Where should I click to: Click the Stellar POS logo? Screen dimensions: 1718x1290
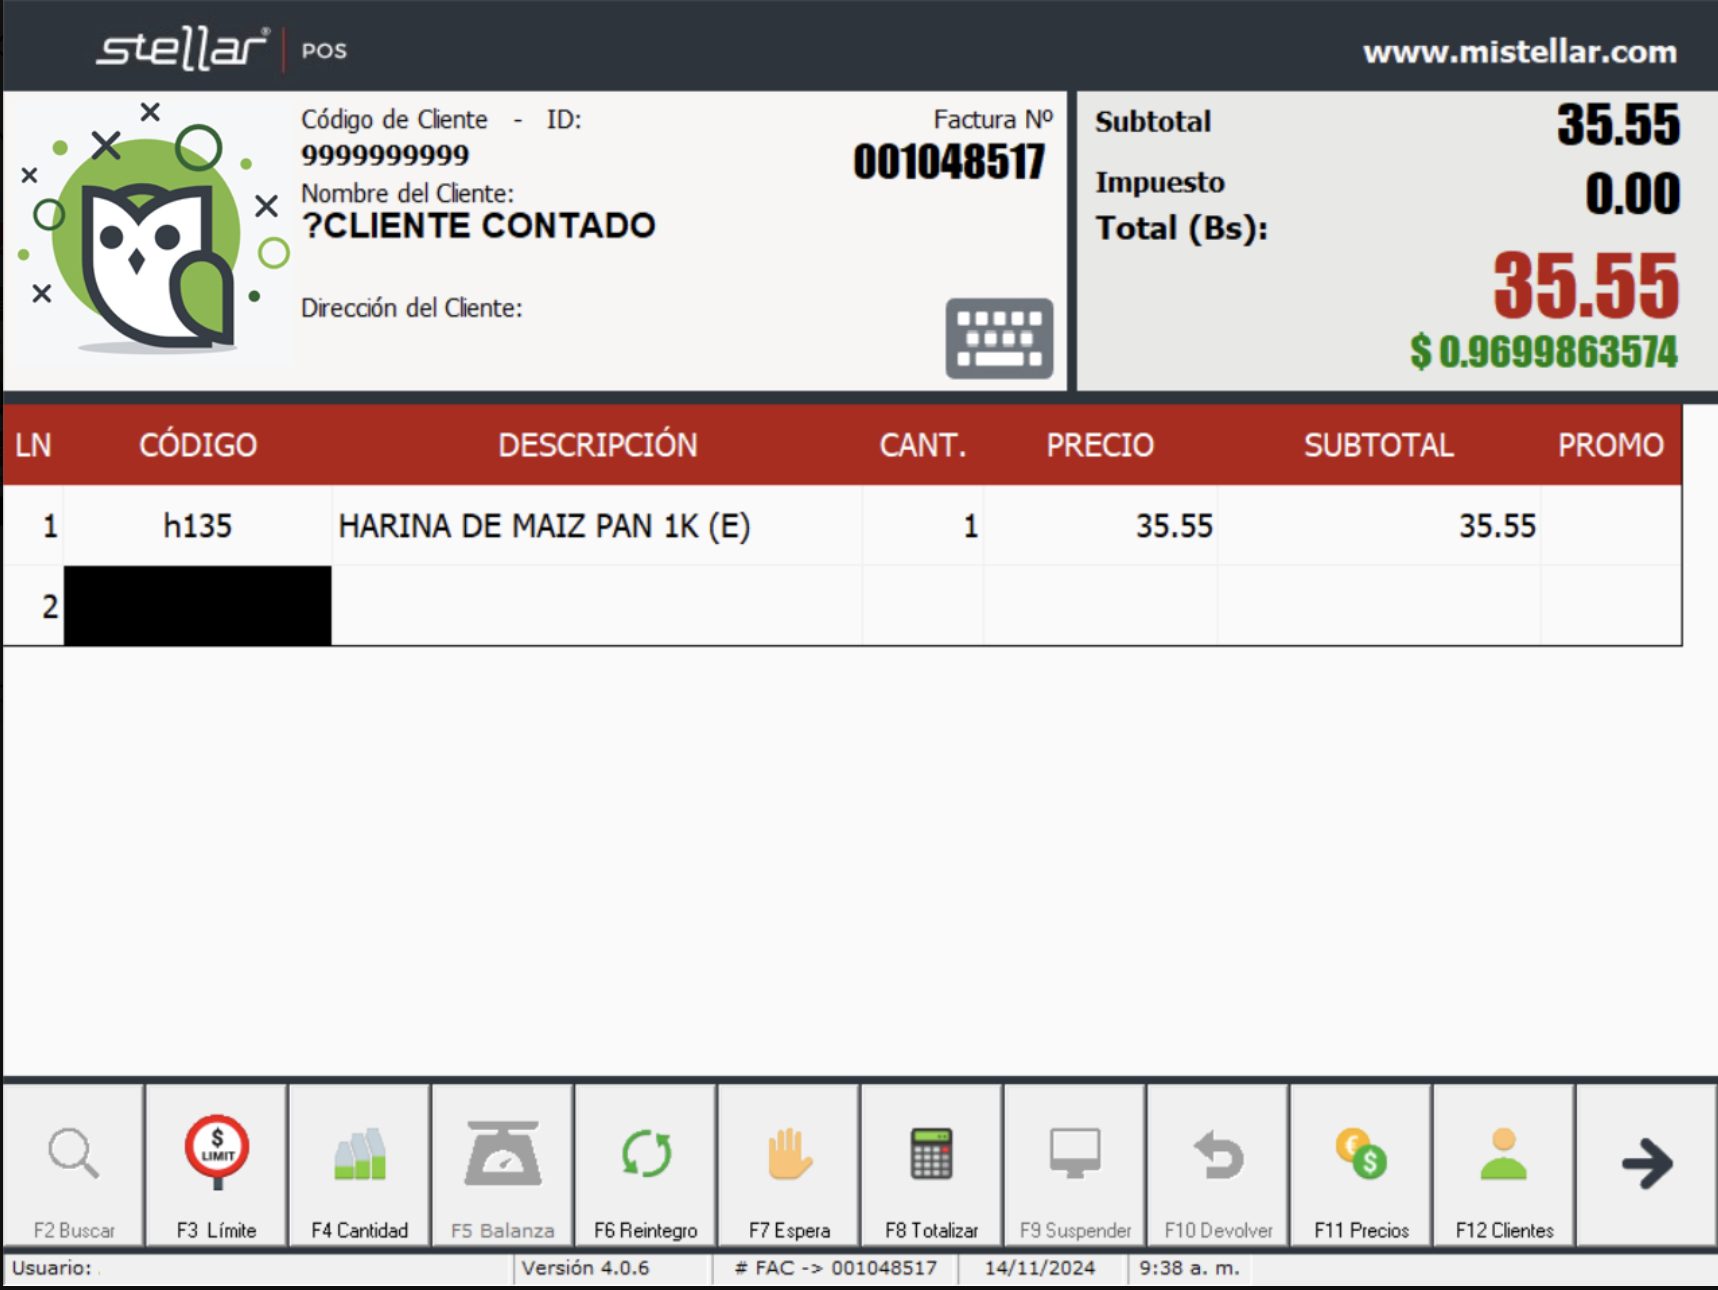221,49
